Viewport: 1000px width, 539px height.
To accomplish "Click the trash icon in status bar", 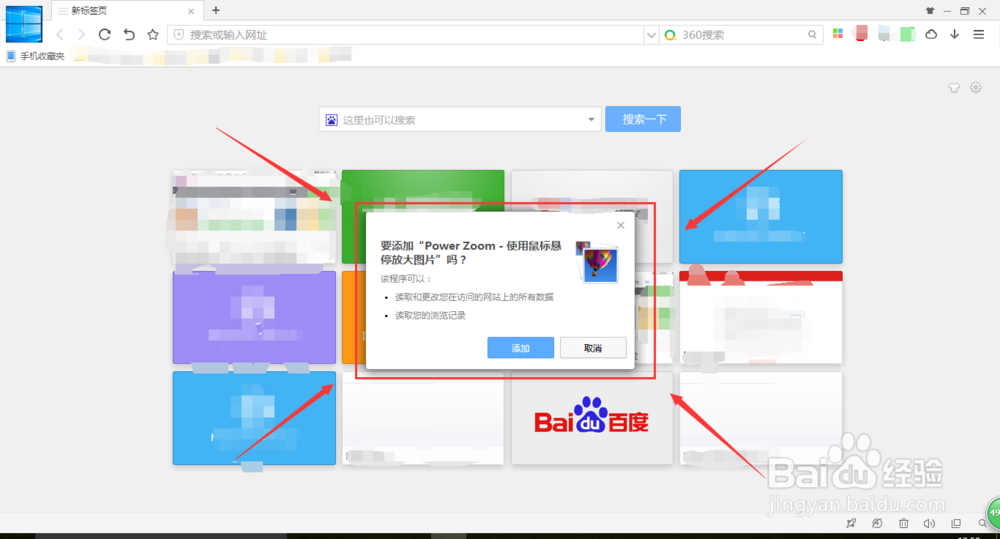I will pyautogui.click(x=904, y=523).
